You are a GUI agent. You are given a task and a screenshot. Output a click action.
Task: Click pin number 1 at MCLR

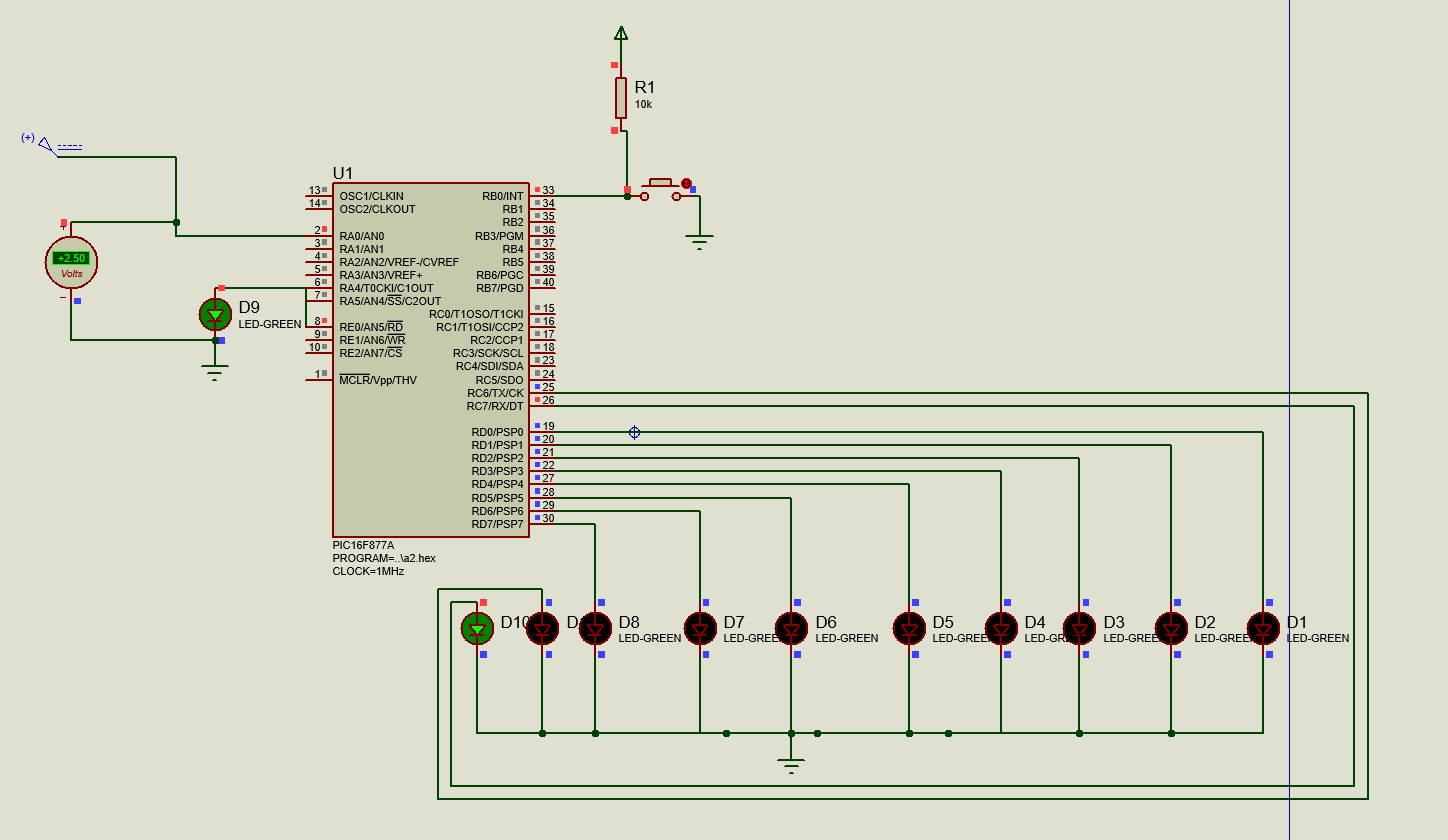pos(319,374)
